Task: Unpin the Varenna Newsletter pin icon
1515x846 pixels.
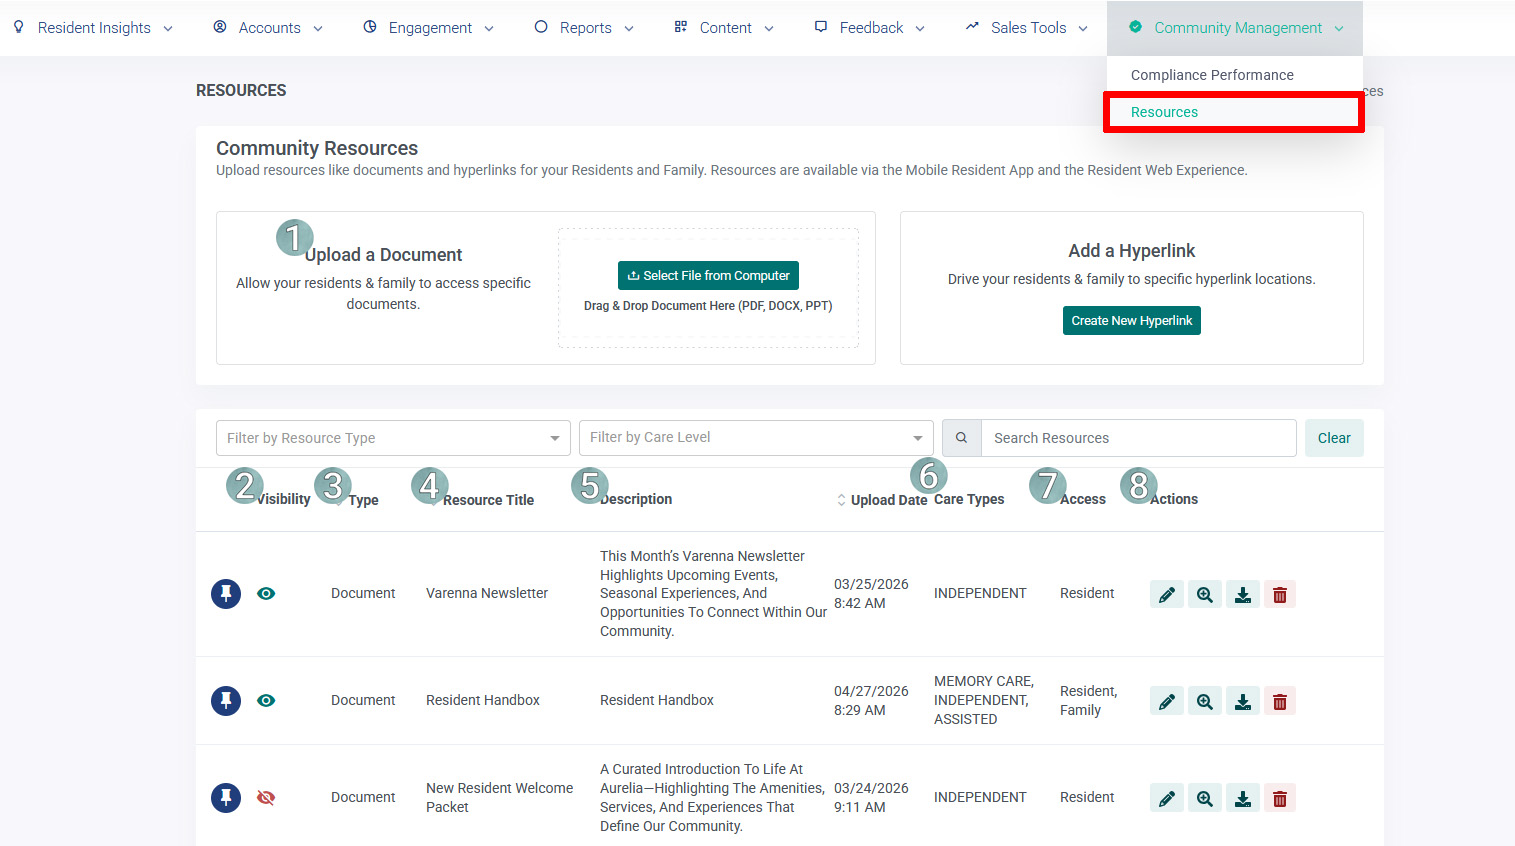Action: (226, 594)
